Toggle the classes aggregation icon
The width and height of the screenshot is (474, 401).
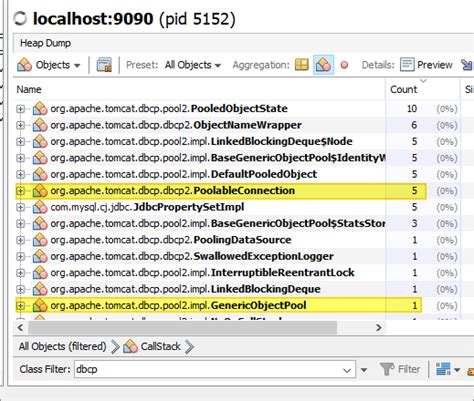(x=323, y=65)
